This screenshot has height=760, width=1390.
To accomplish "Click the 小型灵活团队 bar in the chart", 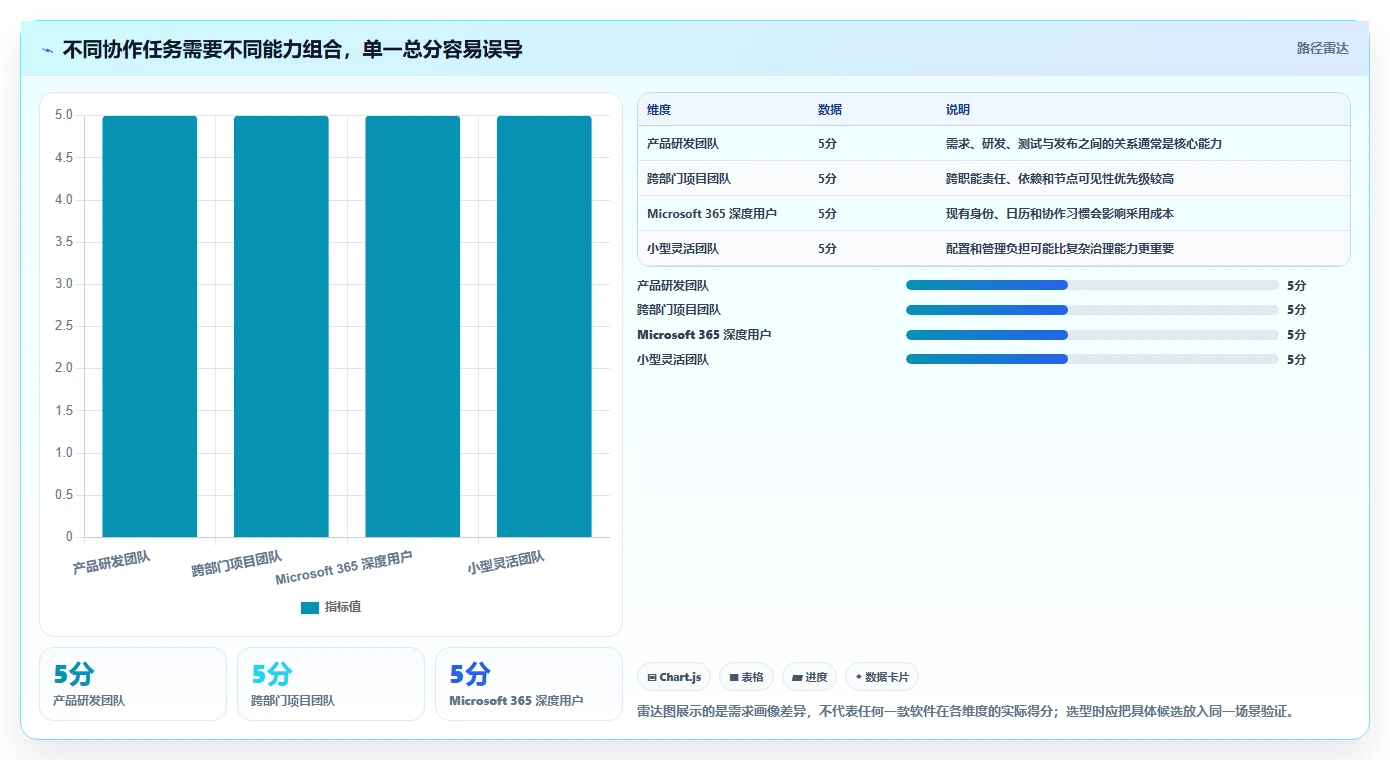I will pyautogui.click(x=544, y=326).
